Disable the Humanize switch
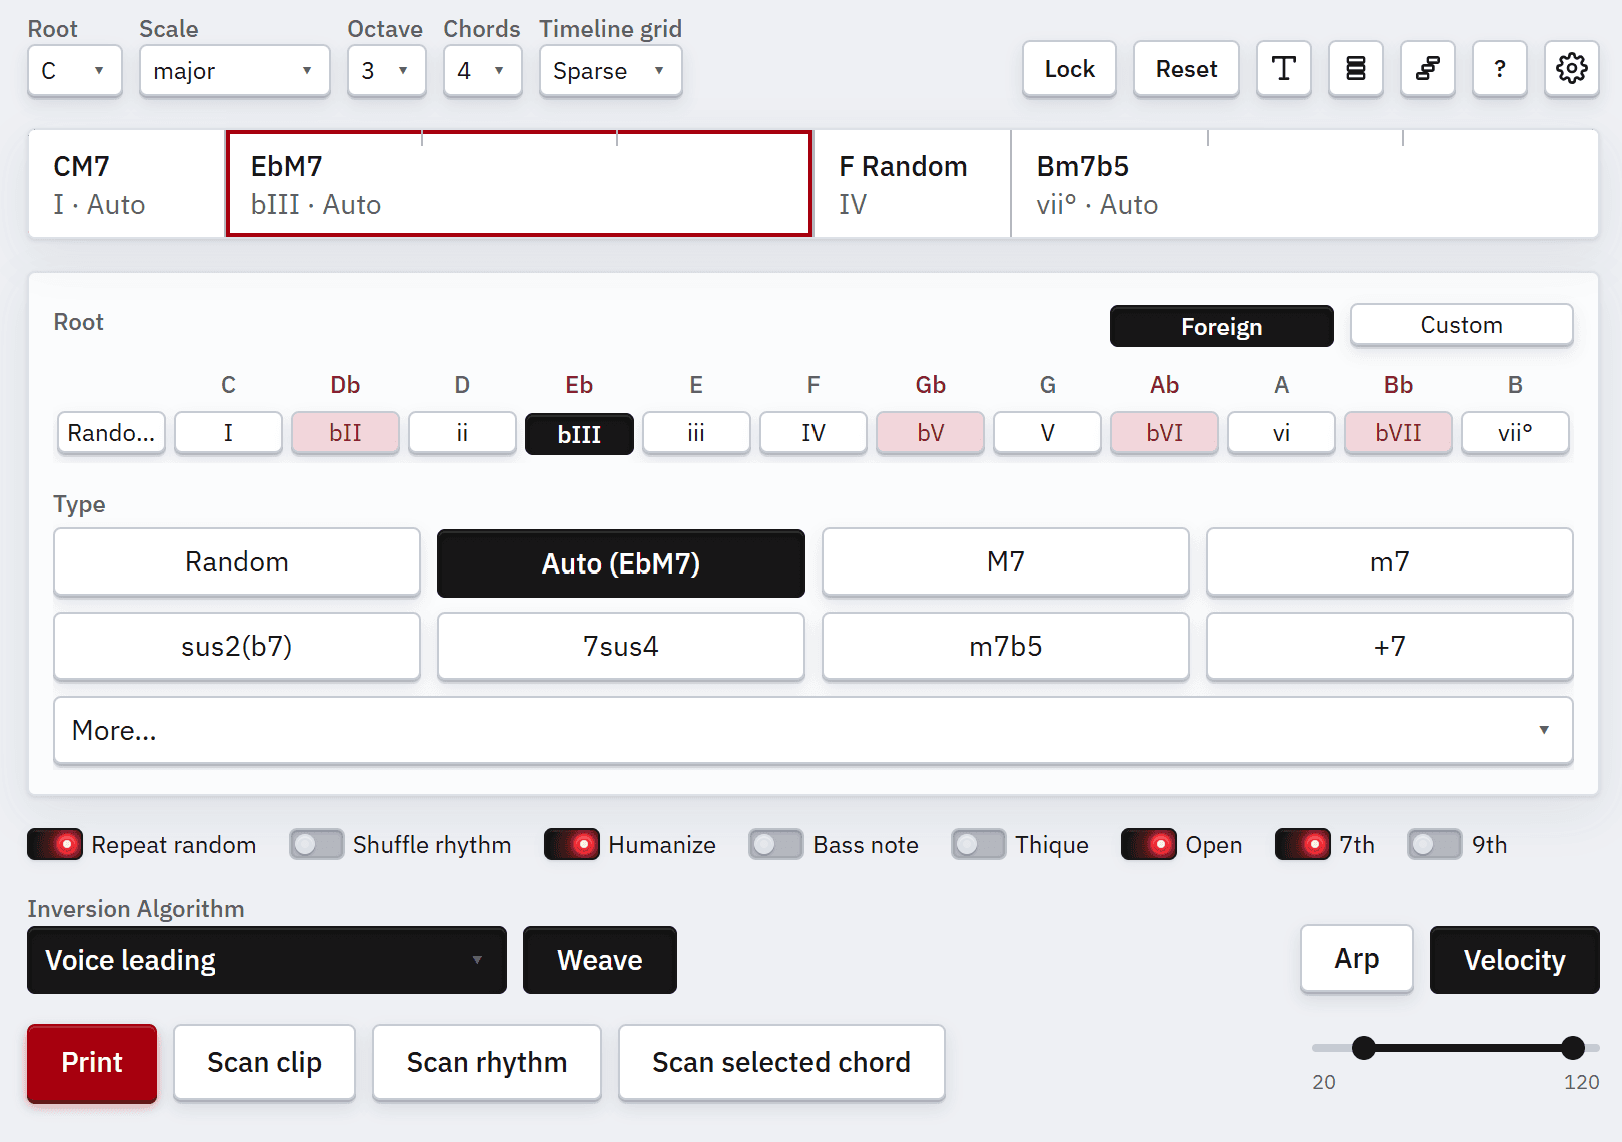The height and width of the screenshot is (1142, 1622). [572, 845]
